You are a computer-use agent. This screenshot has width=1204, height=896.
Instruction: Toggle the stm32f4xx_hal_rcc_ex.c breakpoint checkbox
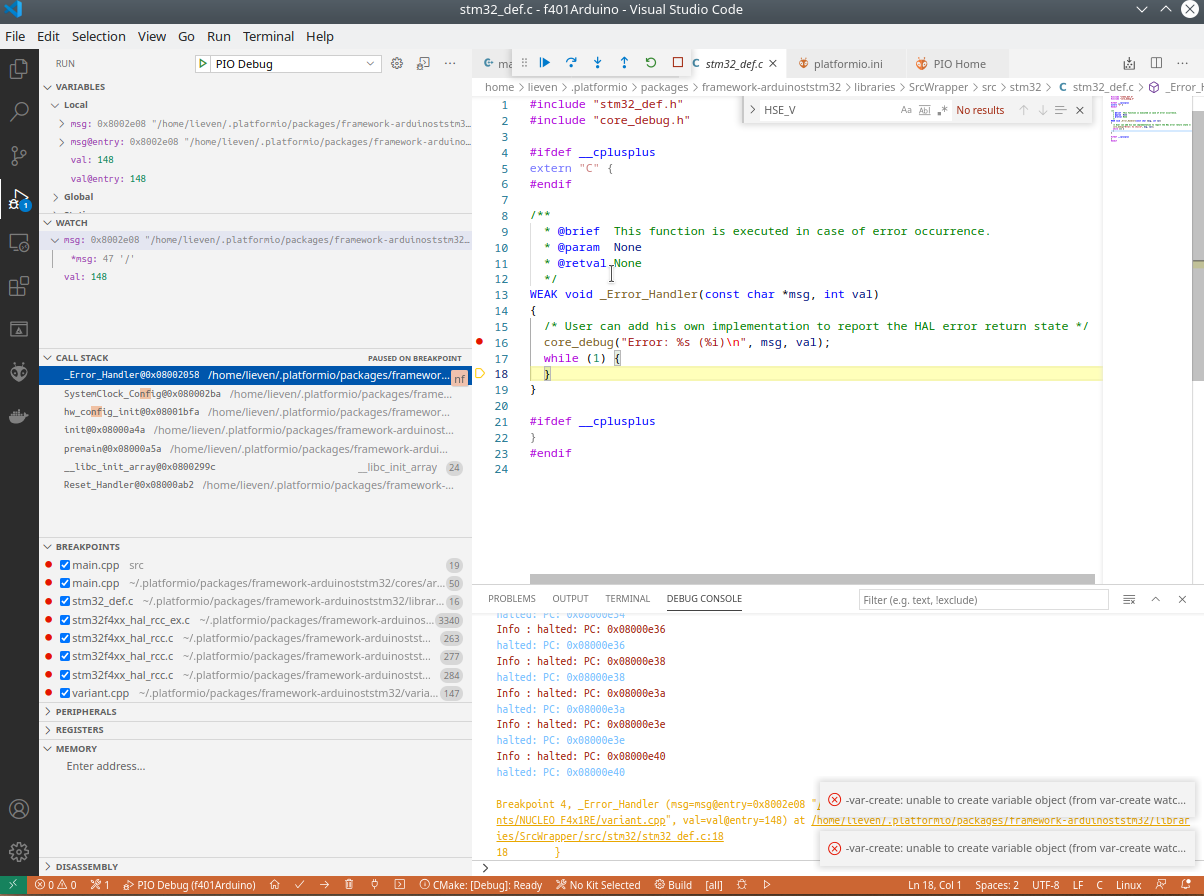pyautogui.click(x=65, y=620)
